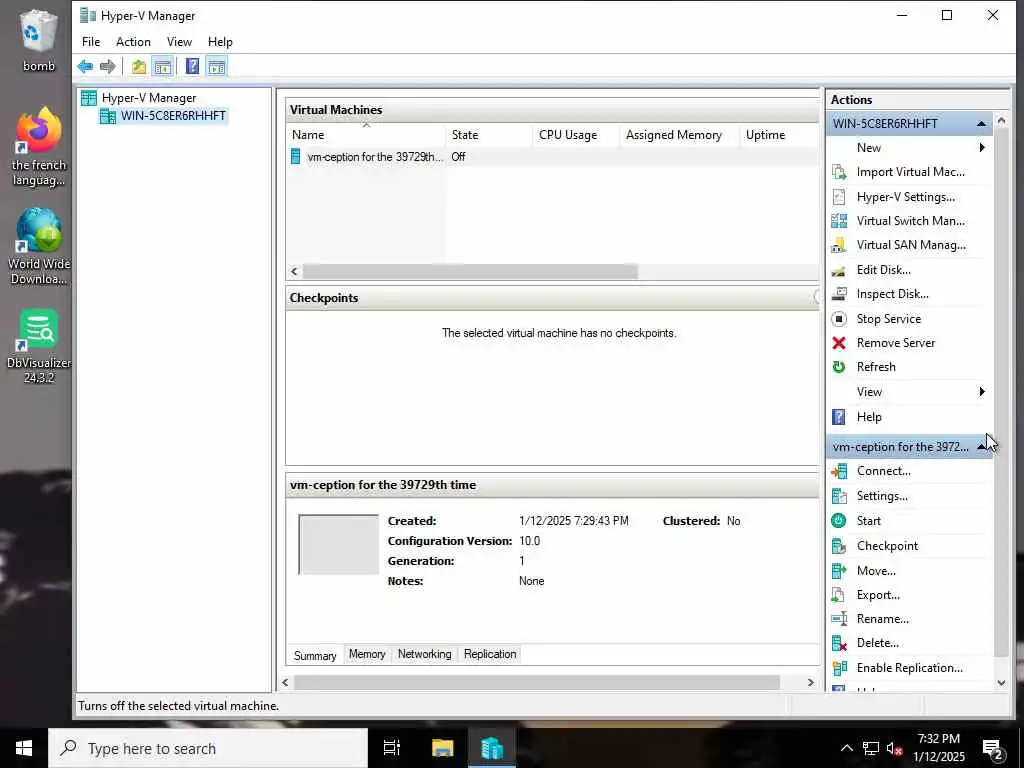Open Virtual SAN Manager action

(x=911, y=245)
